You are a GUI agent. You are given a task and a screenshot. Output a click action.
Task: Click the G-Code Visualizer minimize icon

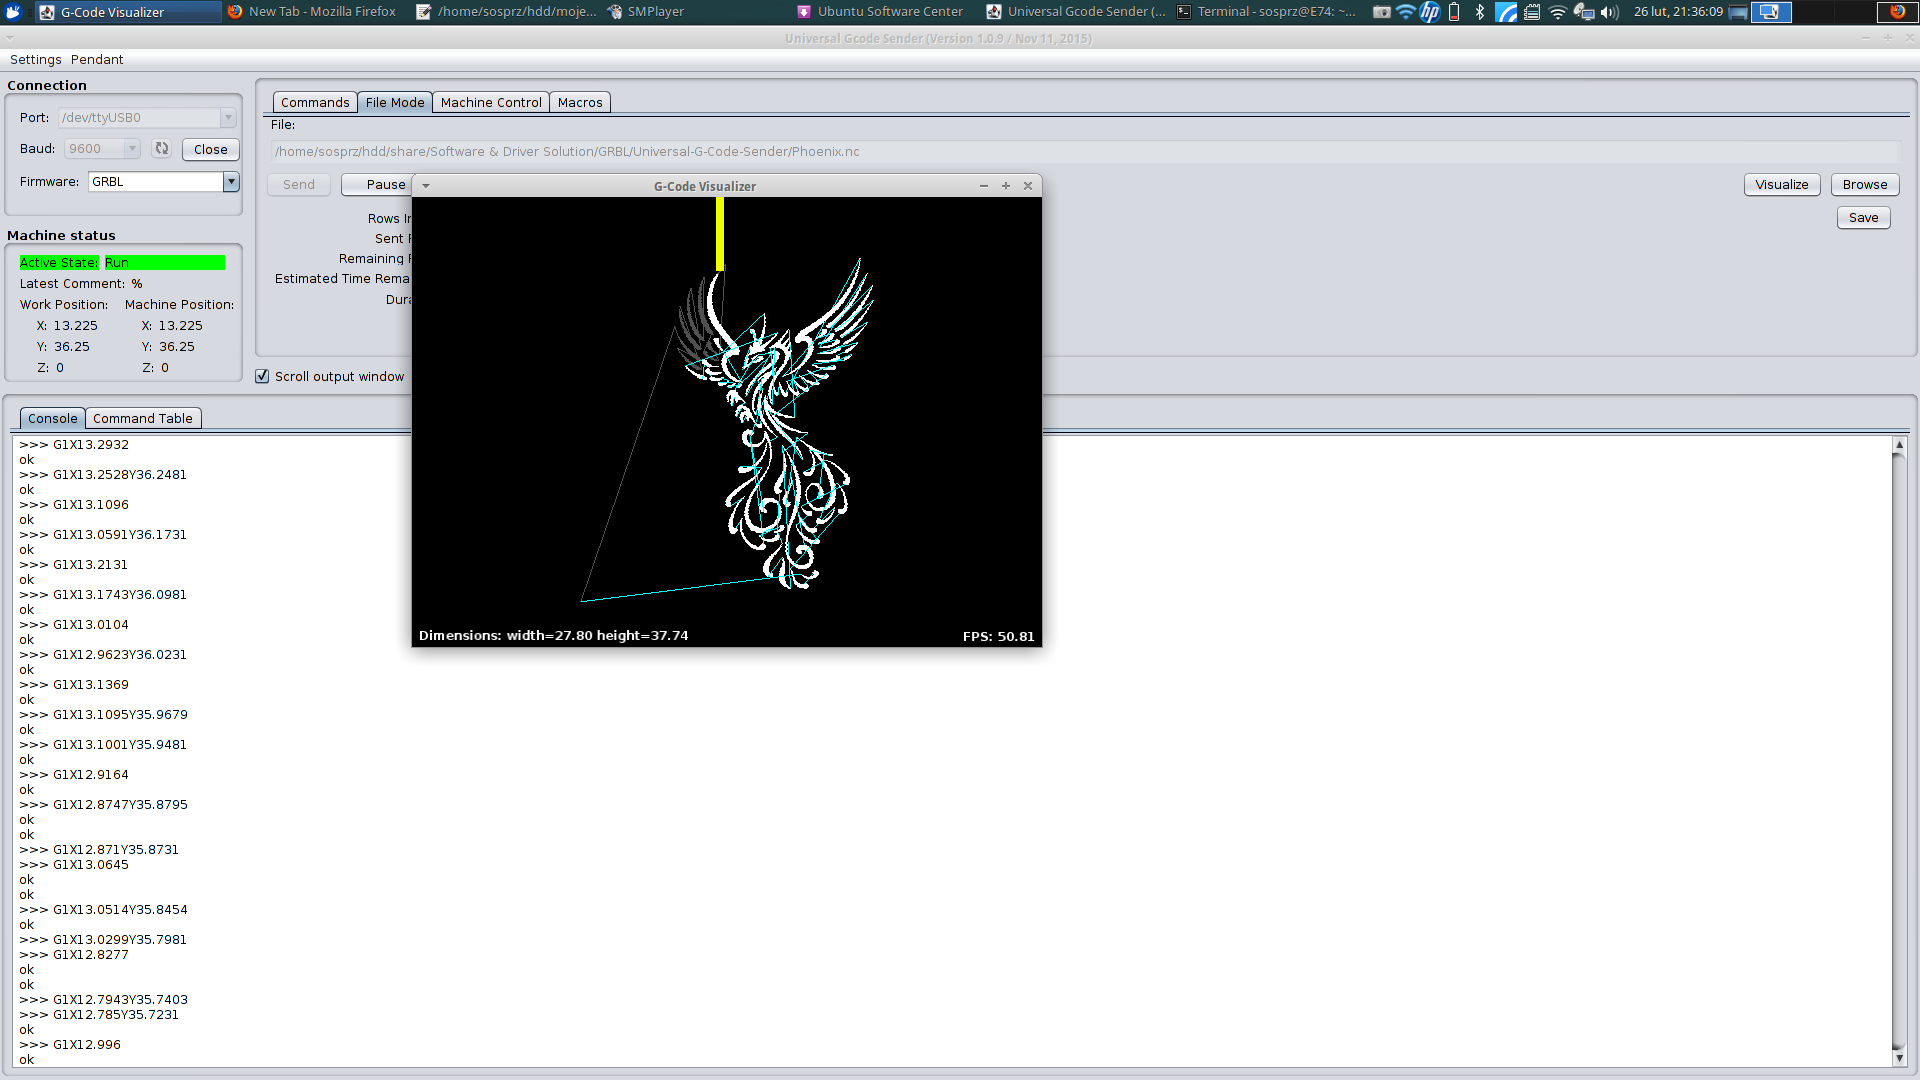coord(984,186)
